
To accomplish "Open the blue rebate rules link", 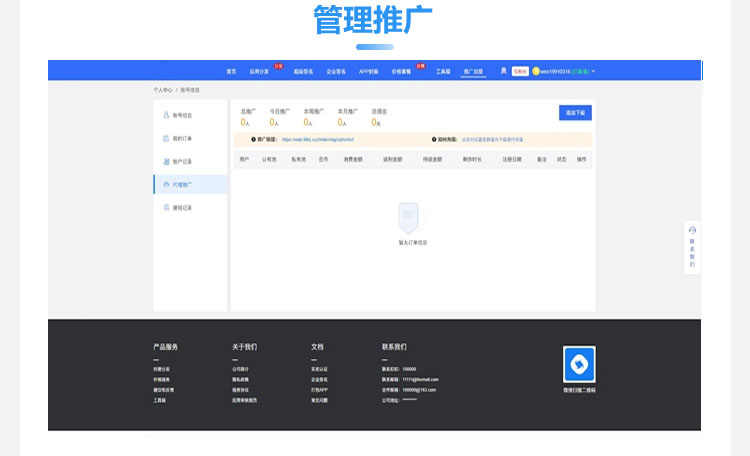I will 492,140.
